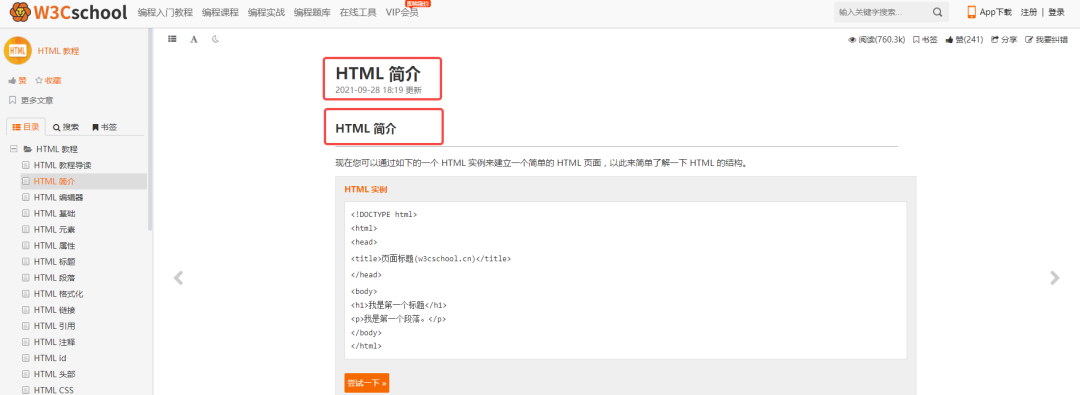Open 编程实战 menu
Viewport: 1080px width, 395px height.
coord(266,12)
